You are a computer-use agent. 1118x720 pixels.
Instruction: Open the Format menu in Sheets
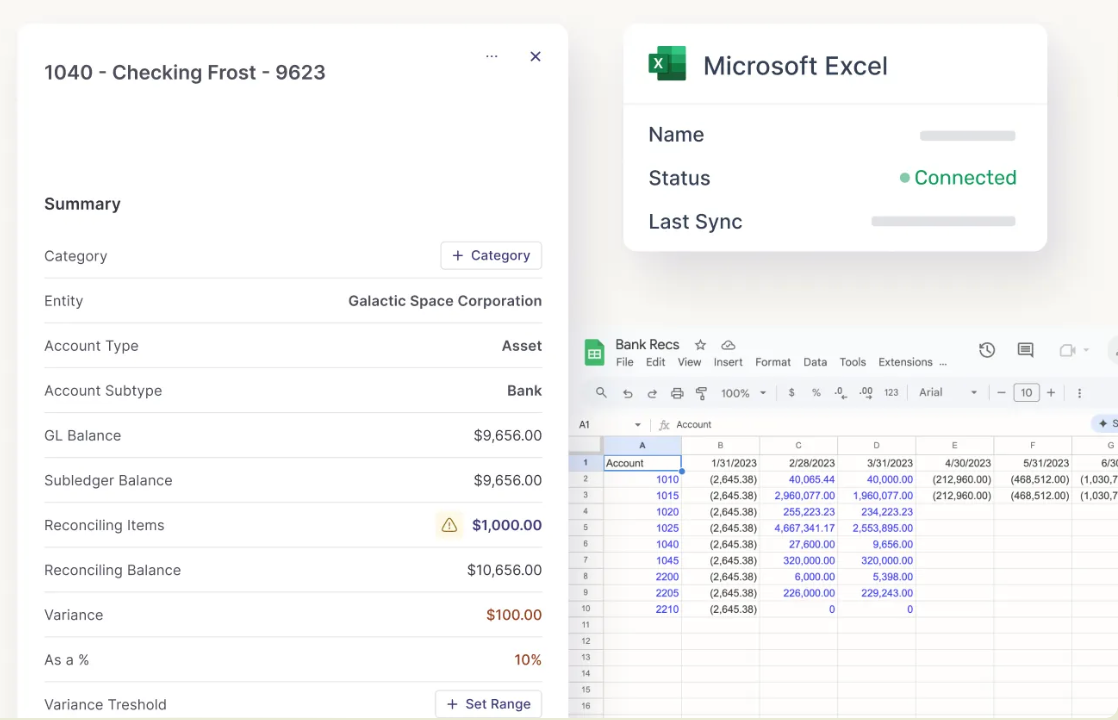click(773, 362)
